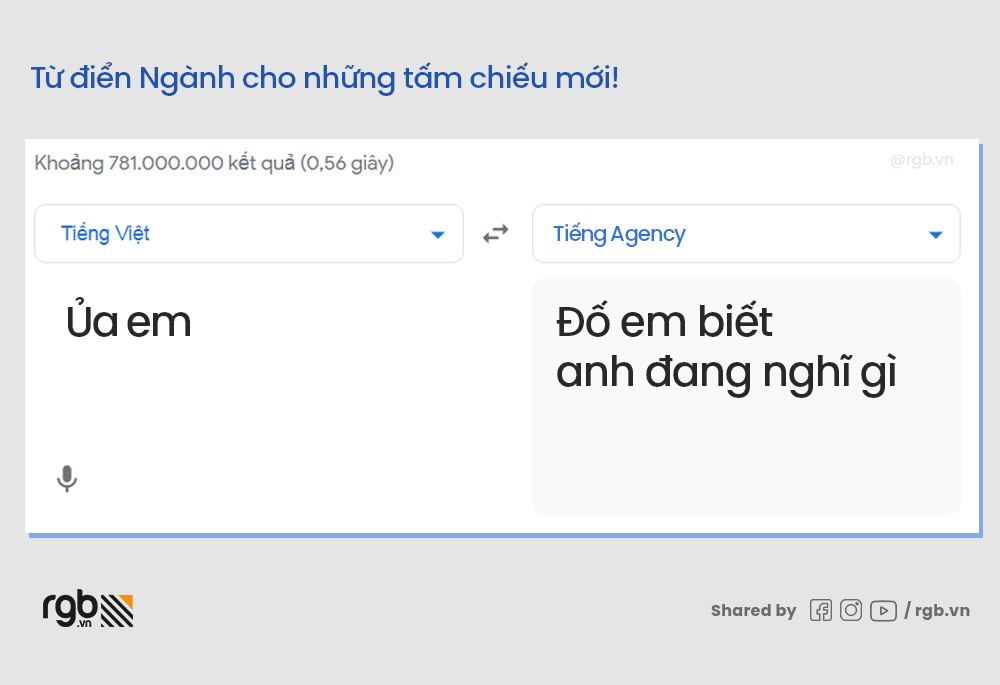Expand the Tiếng Agency dropdown arrow
This screenshot has height=685, width=1000.
936,235
